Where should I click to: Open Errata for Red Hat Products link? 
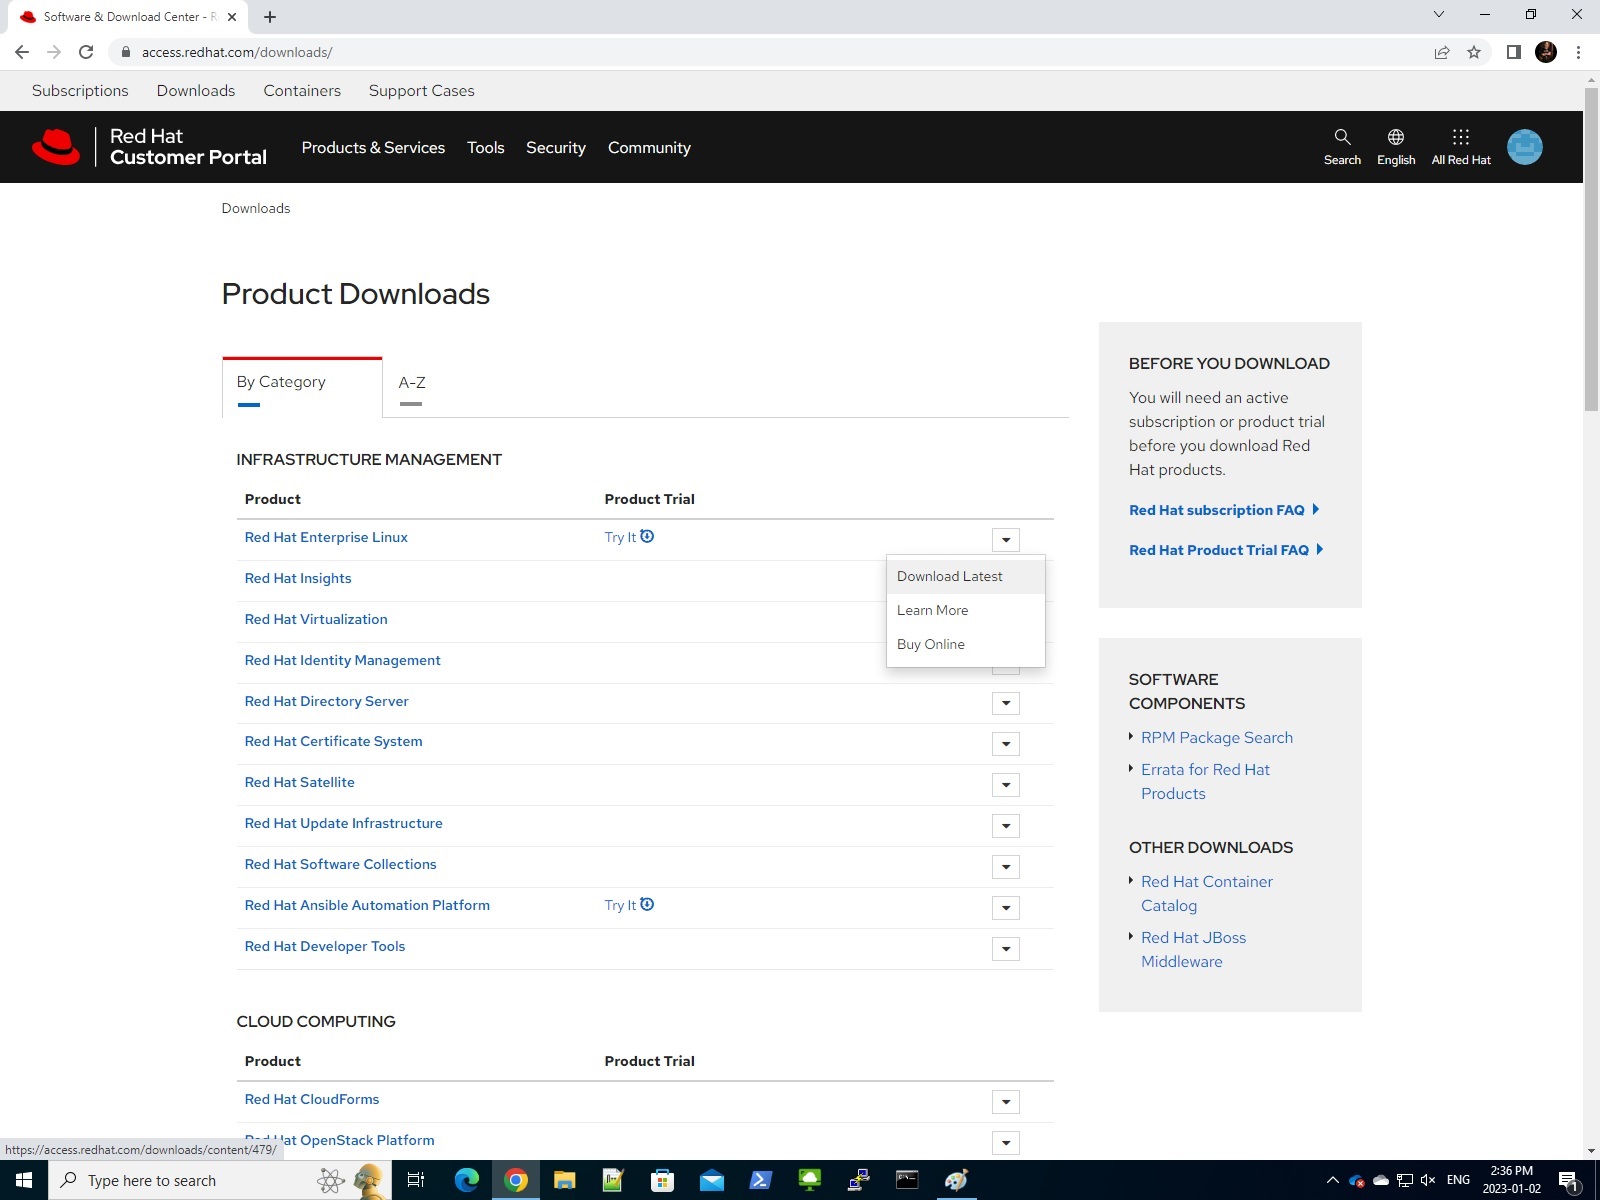click(x=1205, y=781)
